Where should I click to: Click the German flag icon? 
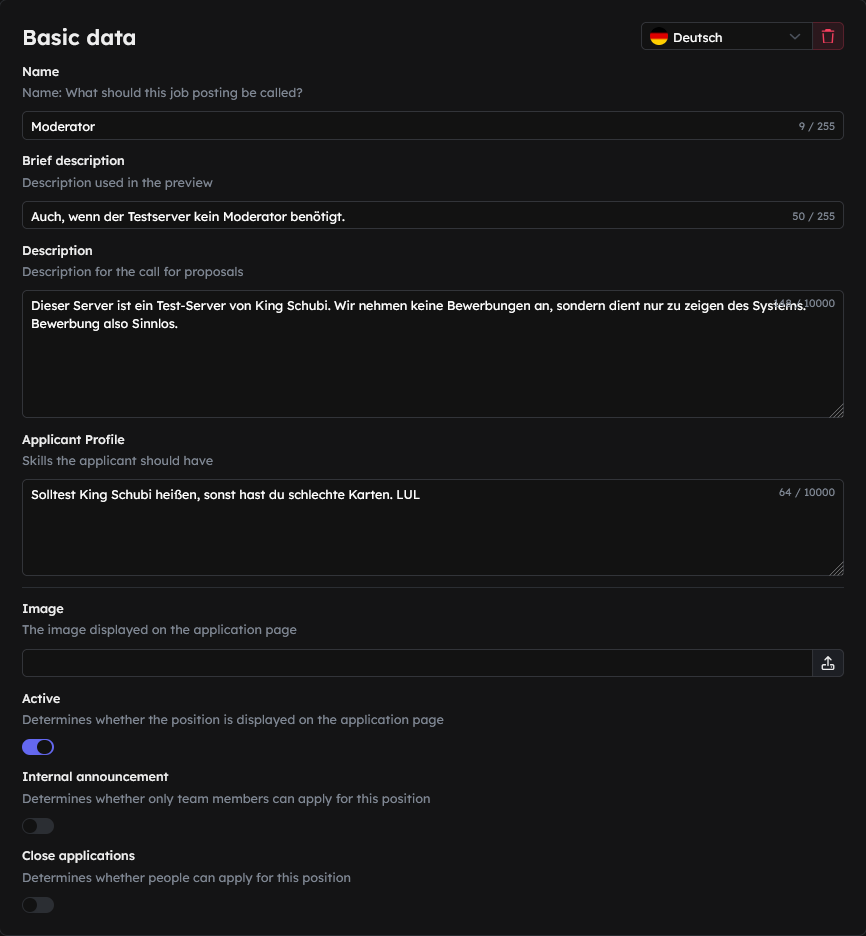point(659,37)
